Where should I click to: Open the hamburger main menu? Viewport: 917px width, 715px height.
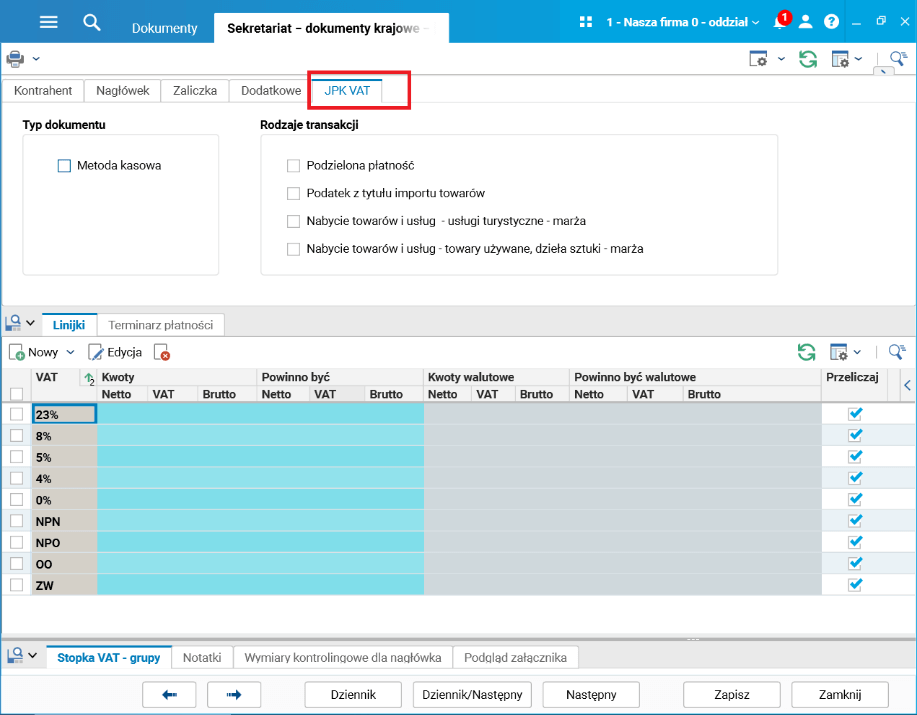pyautogui.click(x=49, y=22)
